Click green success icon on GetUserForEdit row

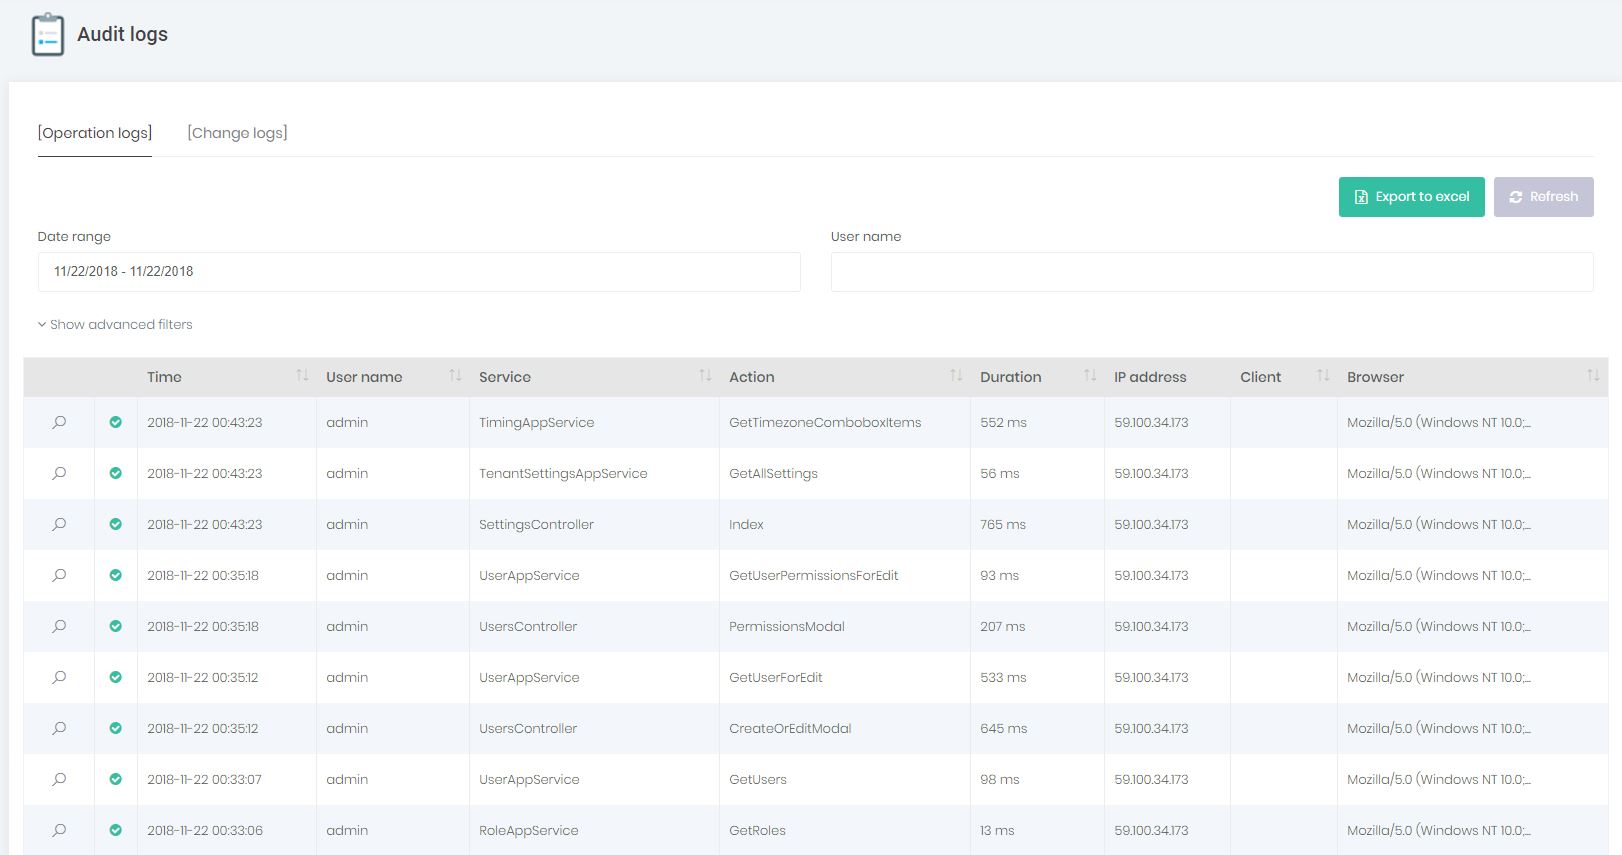[x=116, y=677]
